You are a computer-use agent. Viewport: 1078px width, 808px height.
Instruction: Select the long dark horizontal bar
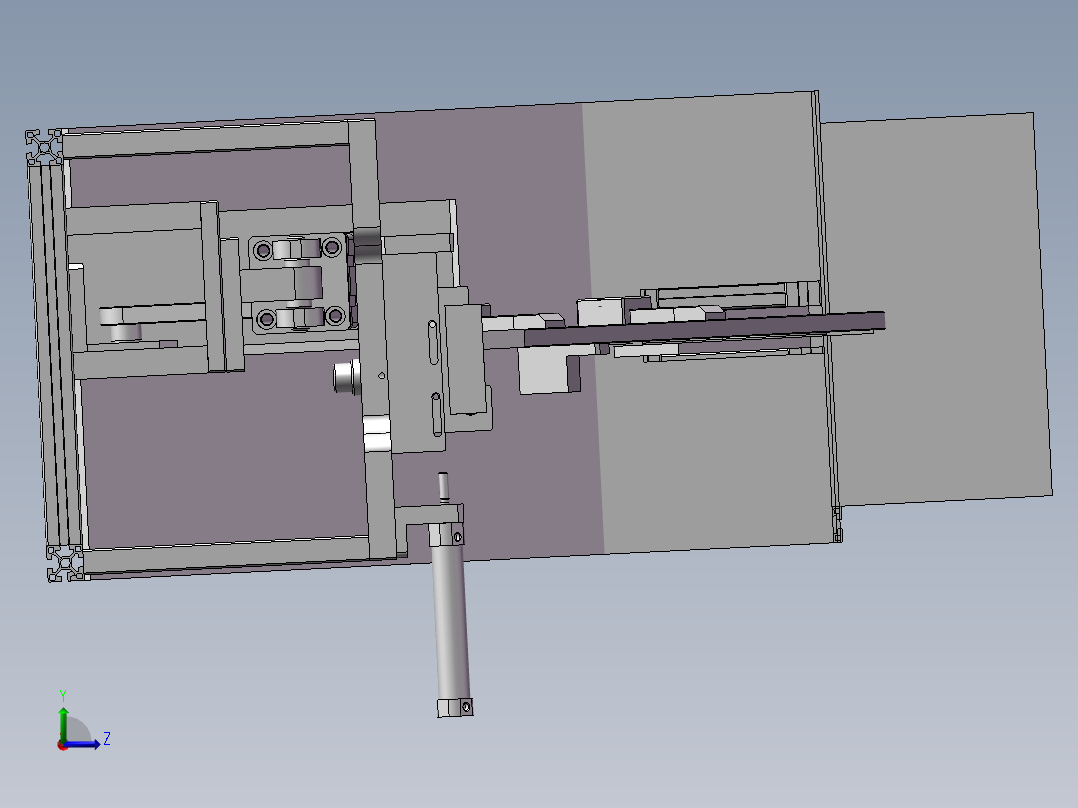point(703,329)
